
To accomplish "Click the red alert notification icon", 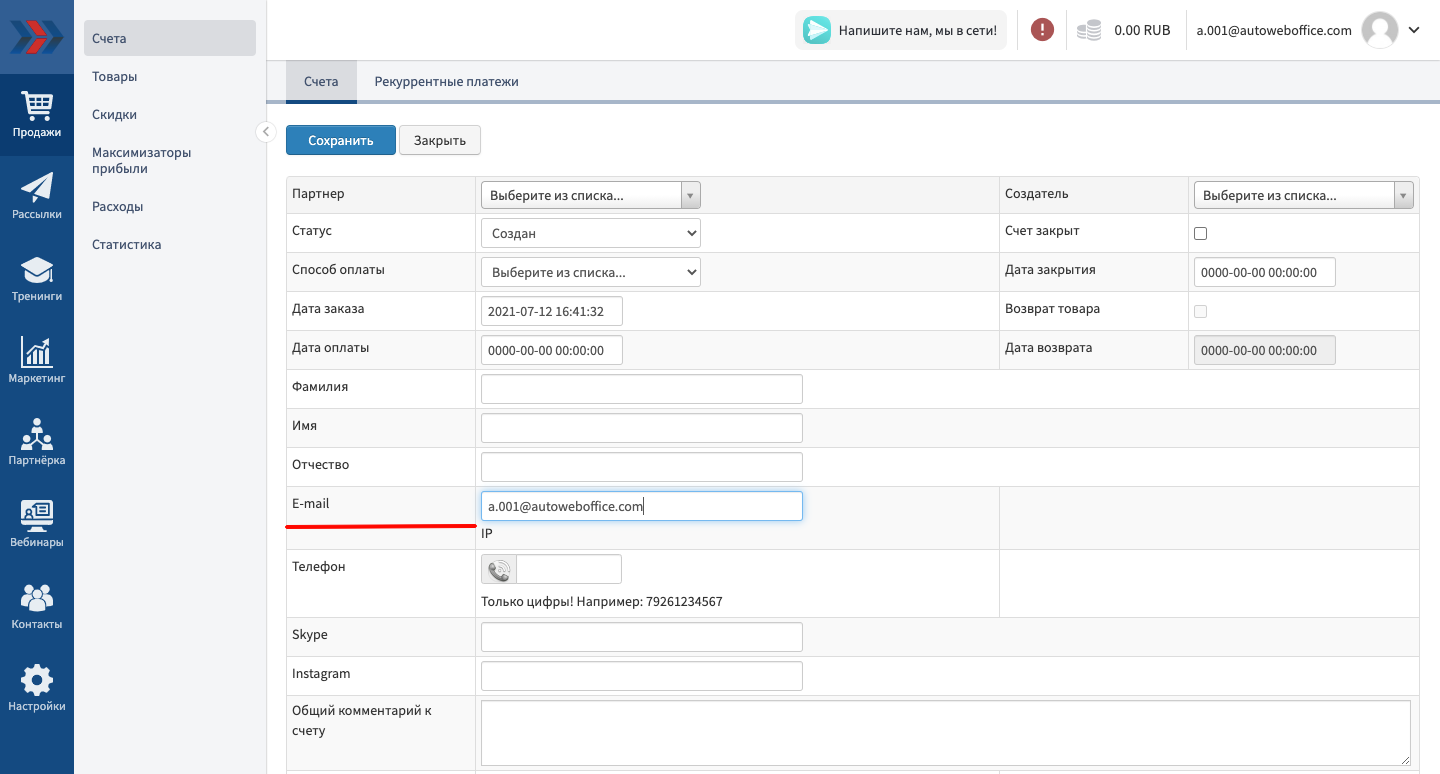I will tap(1042, 30).
